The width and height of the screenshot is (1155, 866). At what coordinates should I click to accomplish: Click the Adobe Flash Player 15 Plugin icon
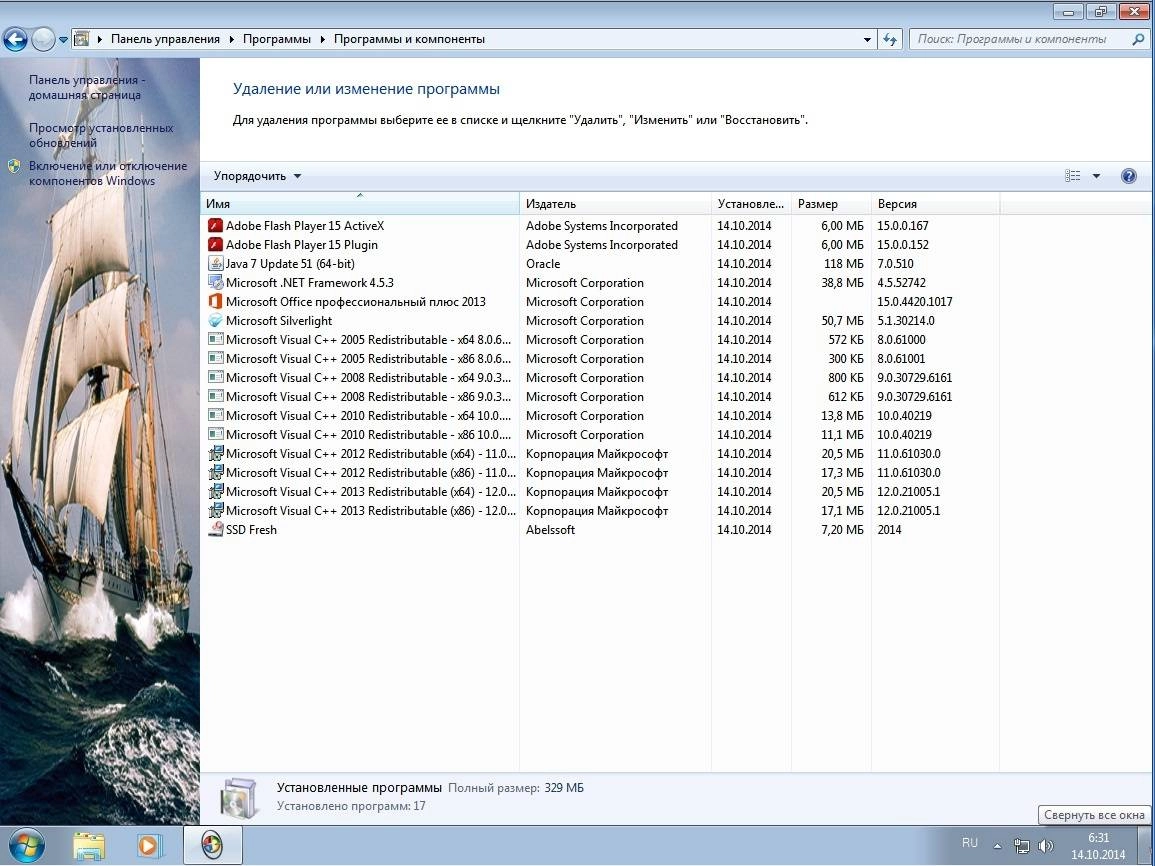215,244
